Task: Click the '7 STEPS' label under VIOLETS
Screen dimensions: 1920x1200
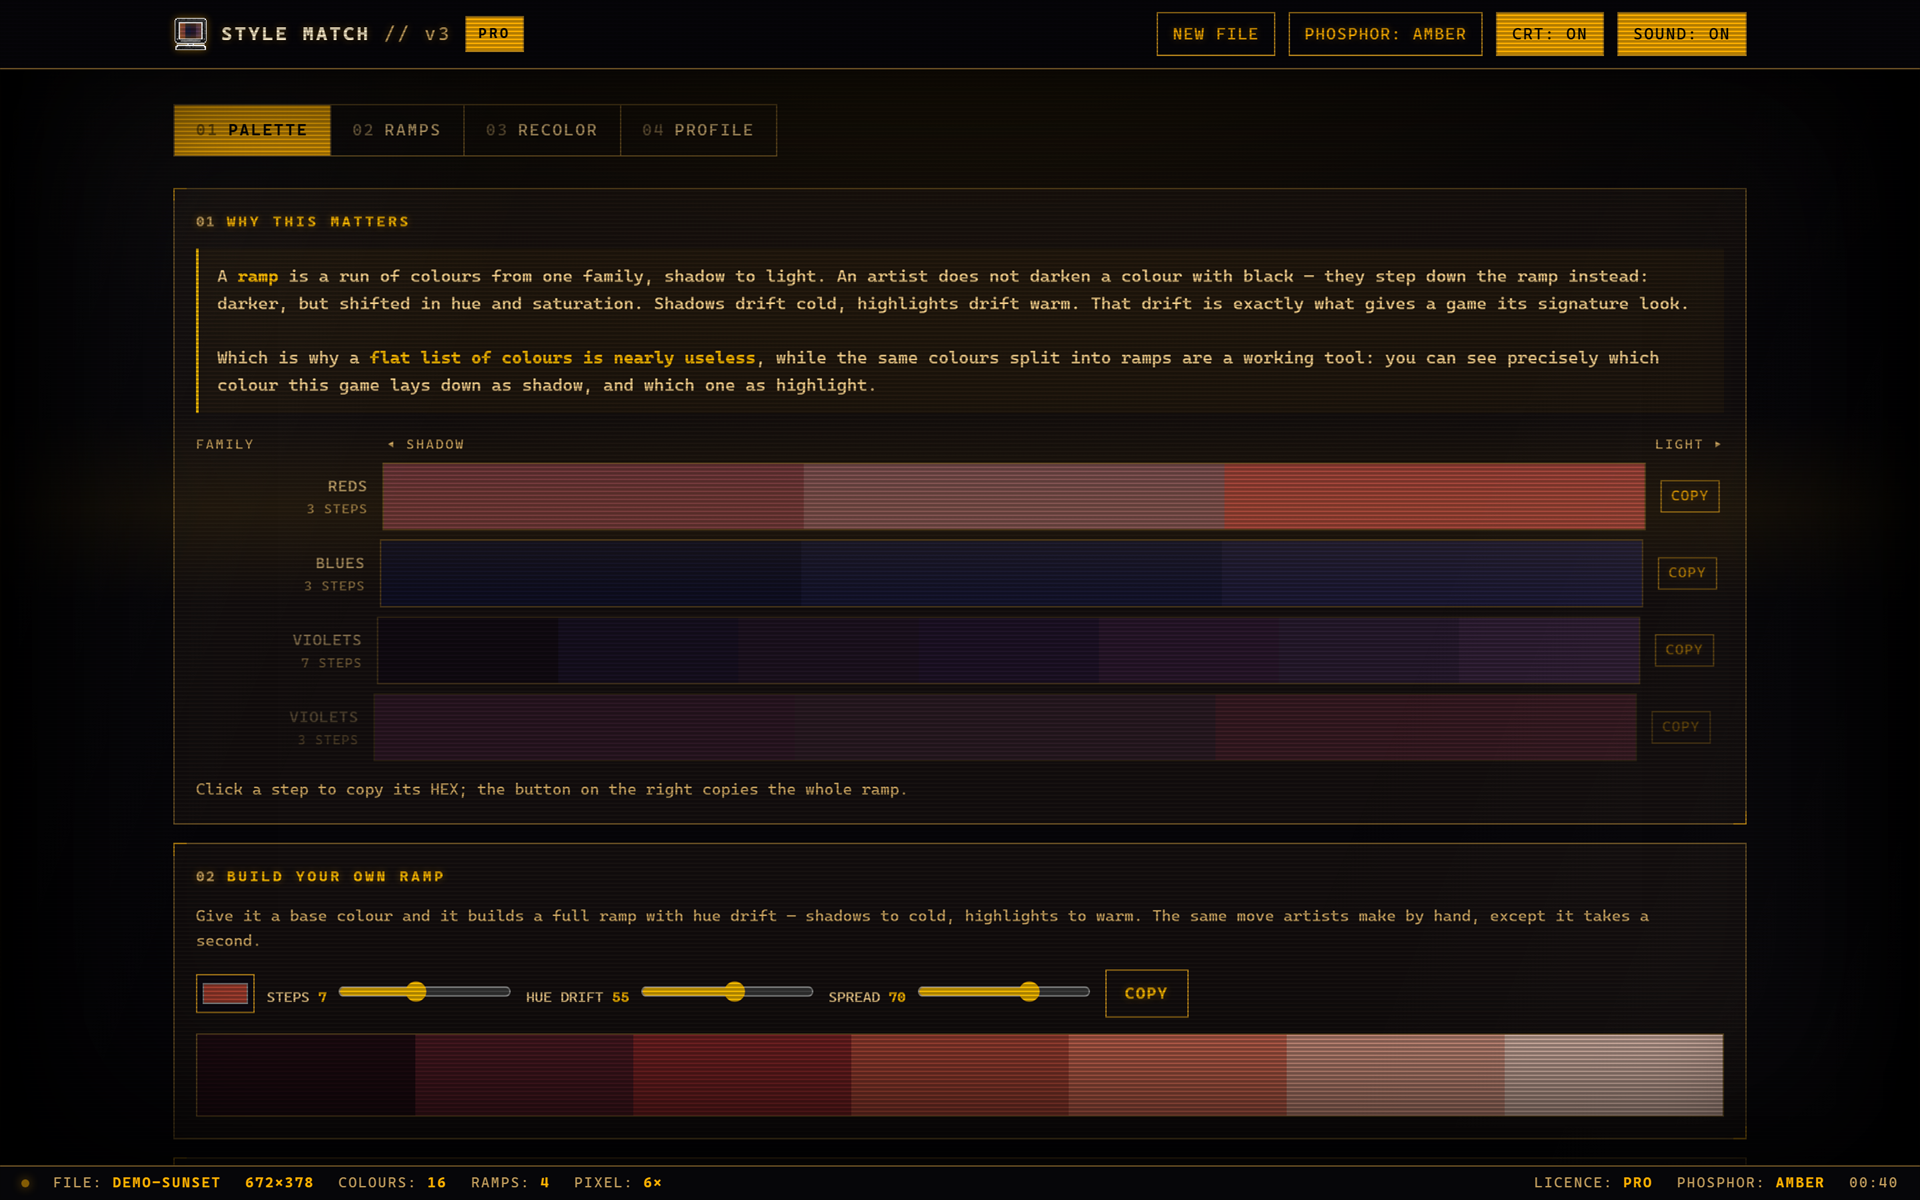Action: point(331,663)
